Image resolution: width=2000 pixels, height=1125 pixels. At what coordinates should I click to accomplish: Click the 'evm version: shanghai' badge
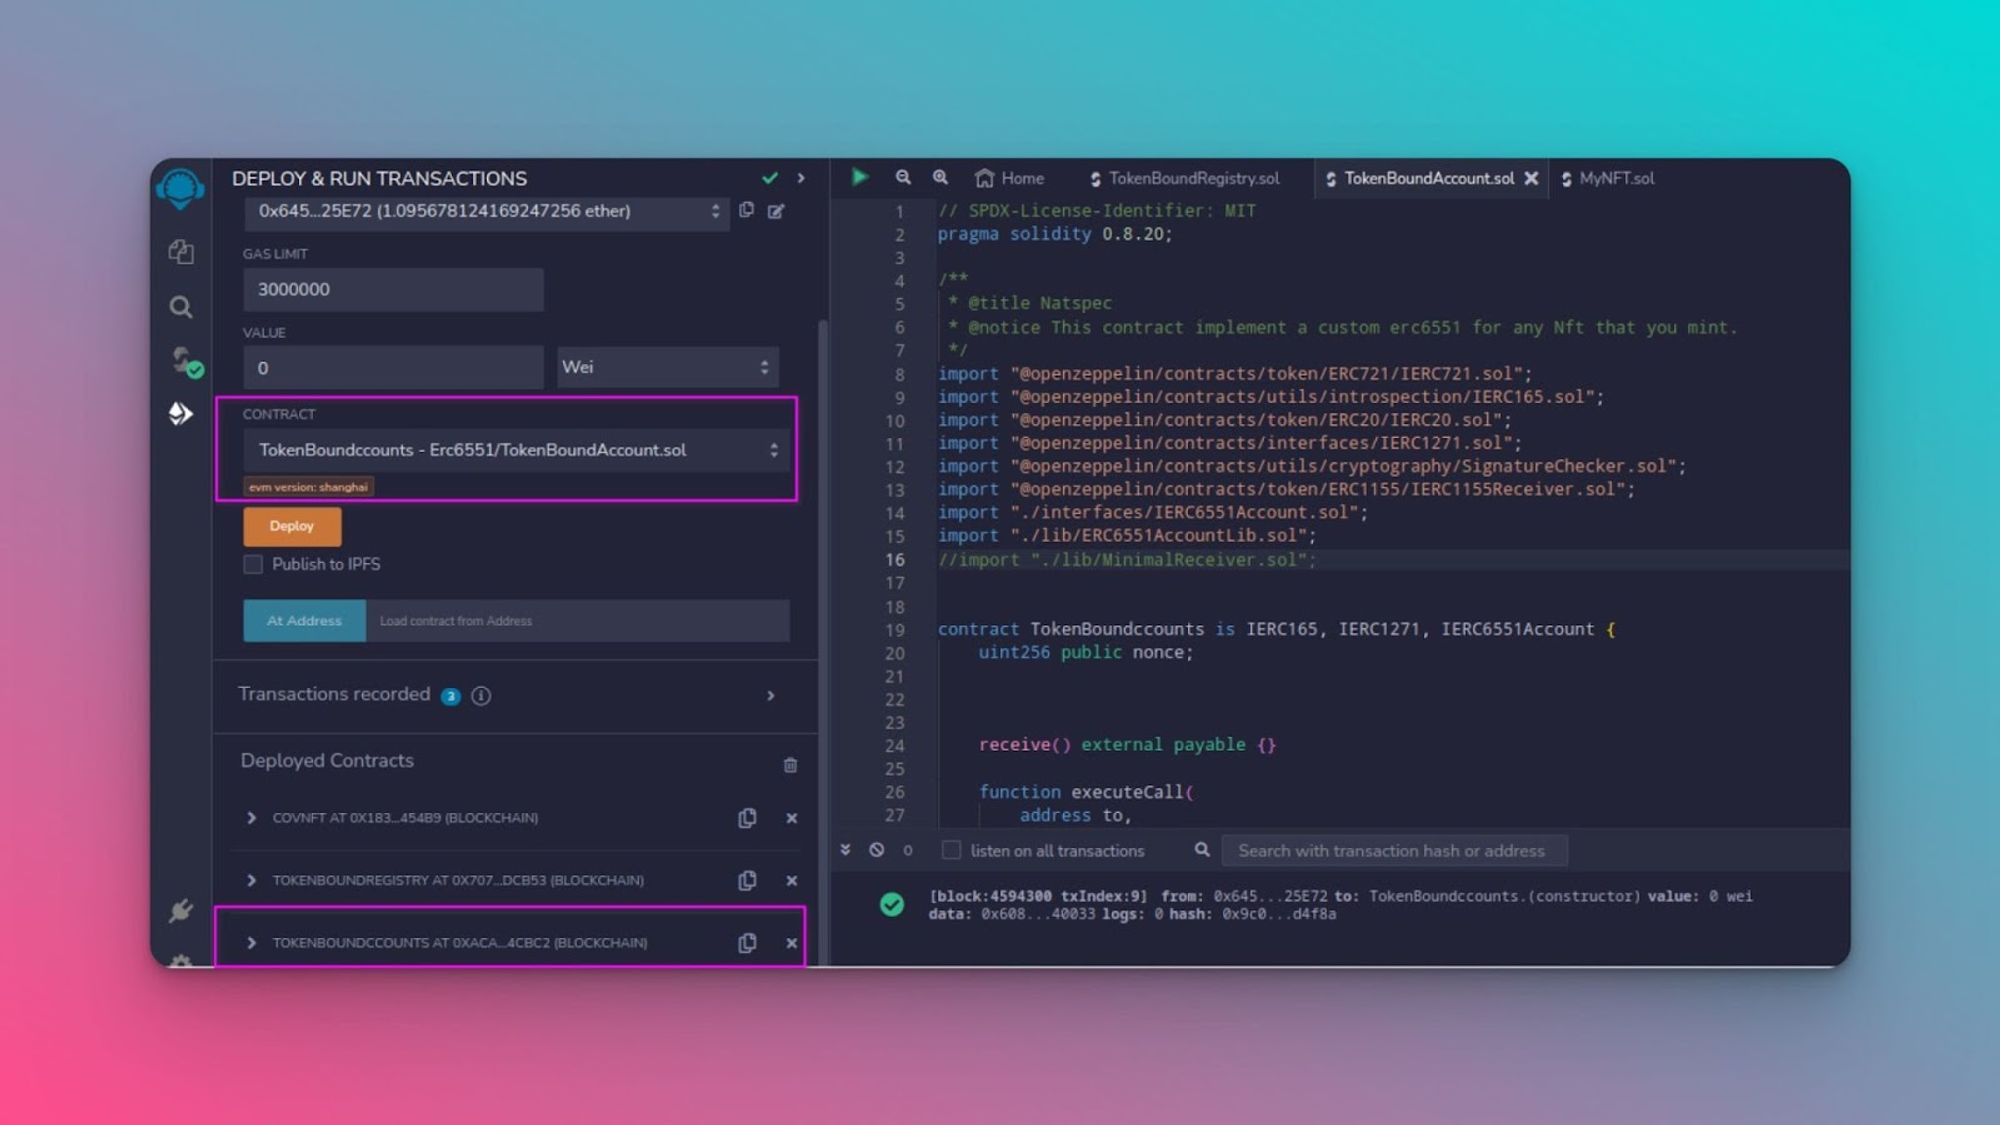coord(309,487)
